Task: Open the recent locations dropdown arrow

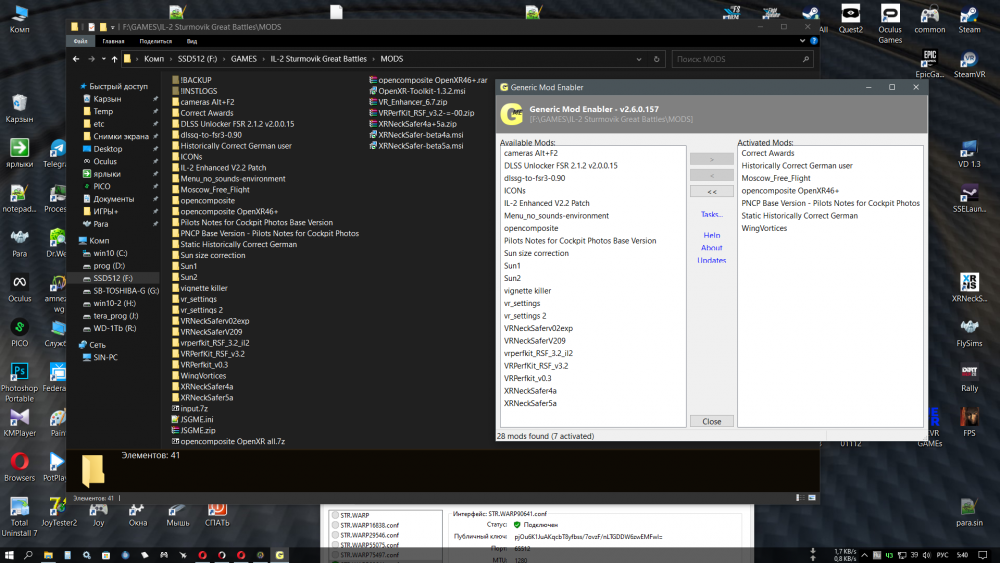Action: (102, 59)
